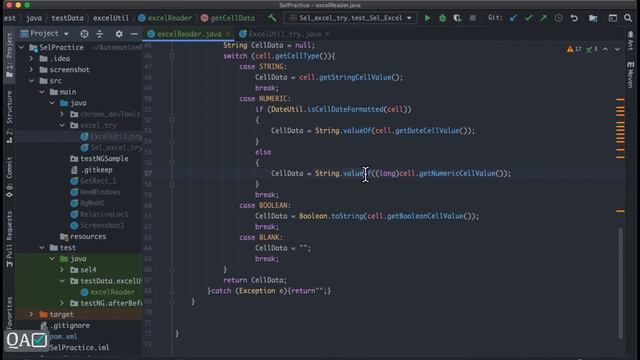The height and width of the screenshot is (360, 640).
Task: Expand the .idea folder
Action: [31, 58]
